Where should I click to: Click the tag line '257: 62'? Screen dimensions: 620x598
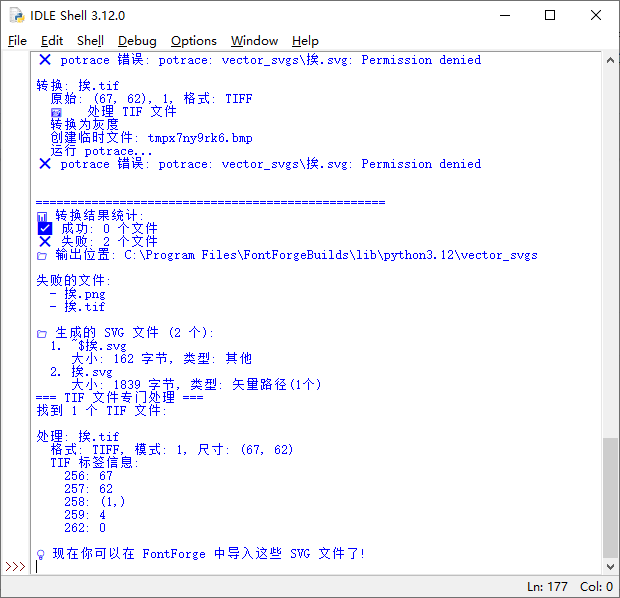(89, 488)
